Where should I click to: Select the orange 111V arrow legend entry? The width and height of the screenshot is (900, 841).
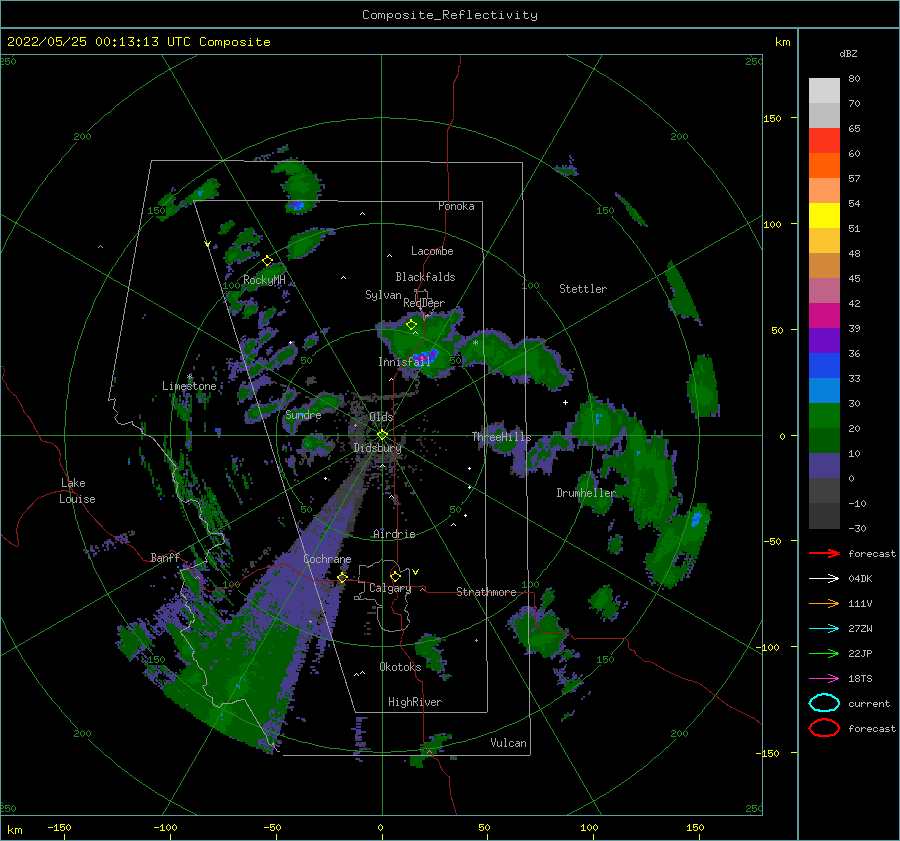coord(824,603)
